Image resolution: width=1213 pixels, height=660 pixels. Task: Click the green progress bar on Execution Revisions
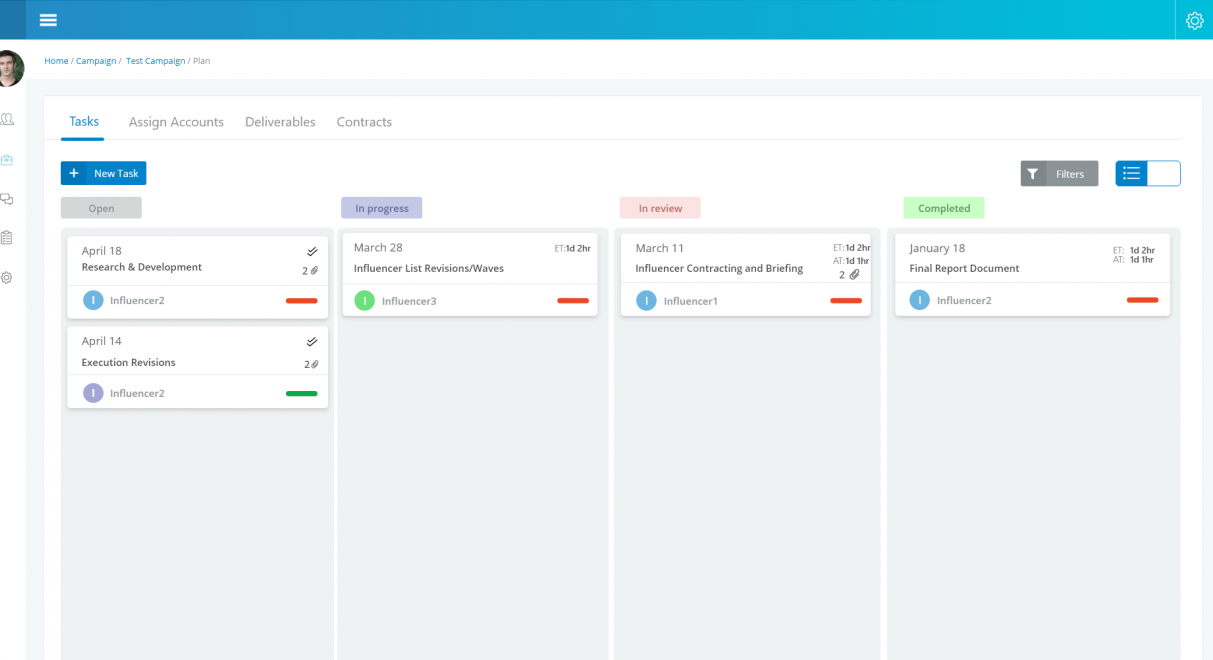301,393
